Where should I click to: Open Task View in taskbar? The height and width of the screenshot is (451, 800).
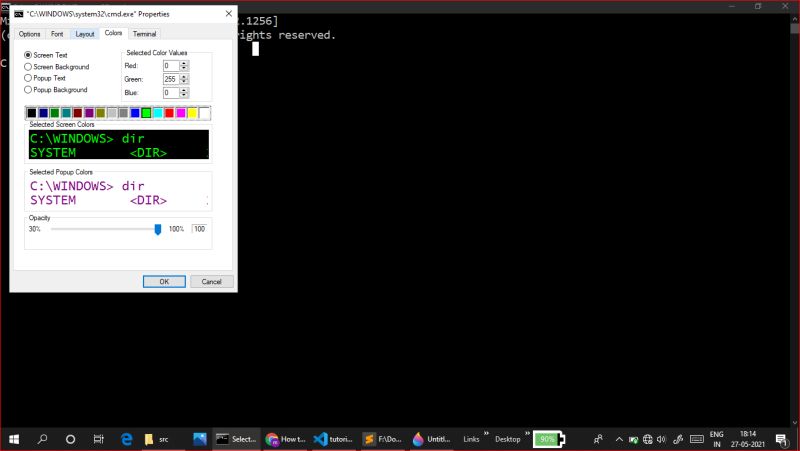98,439
